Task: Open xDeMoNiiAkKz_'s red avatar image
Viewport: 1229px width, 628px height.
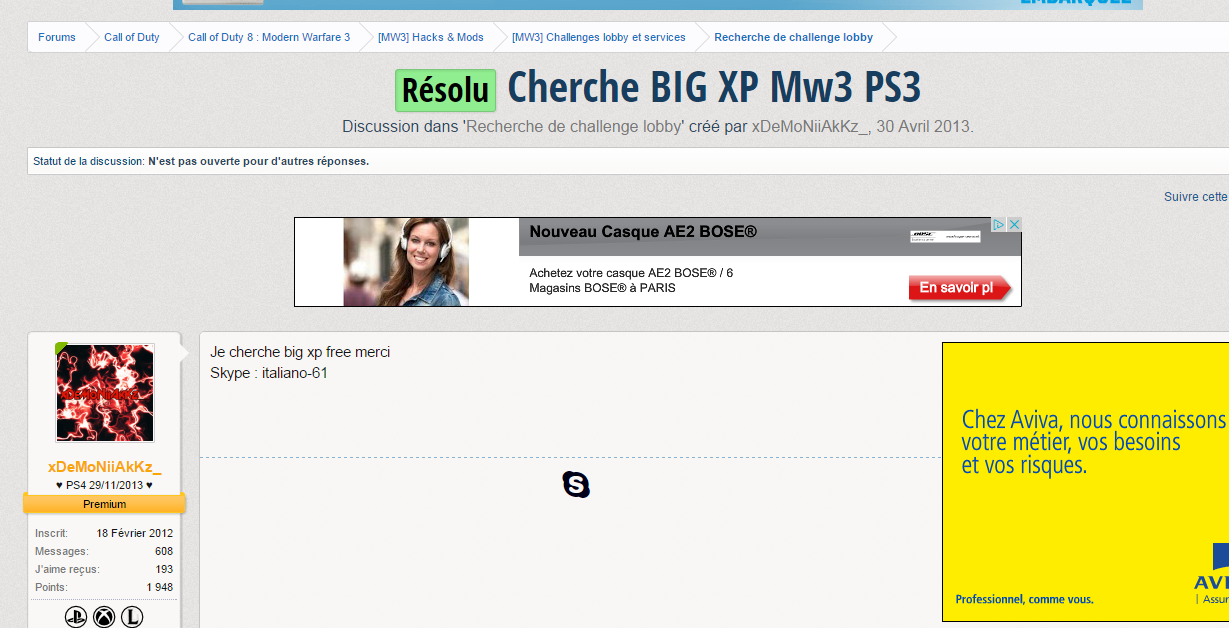Action: pyautogui.click(x=105, y=393)
